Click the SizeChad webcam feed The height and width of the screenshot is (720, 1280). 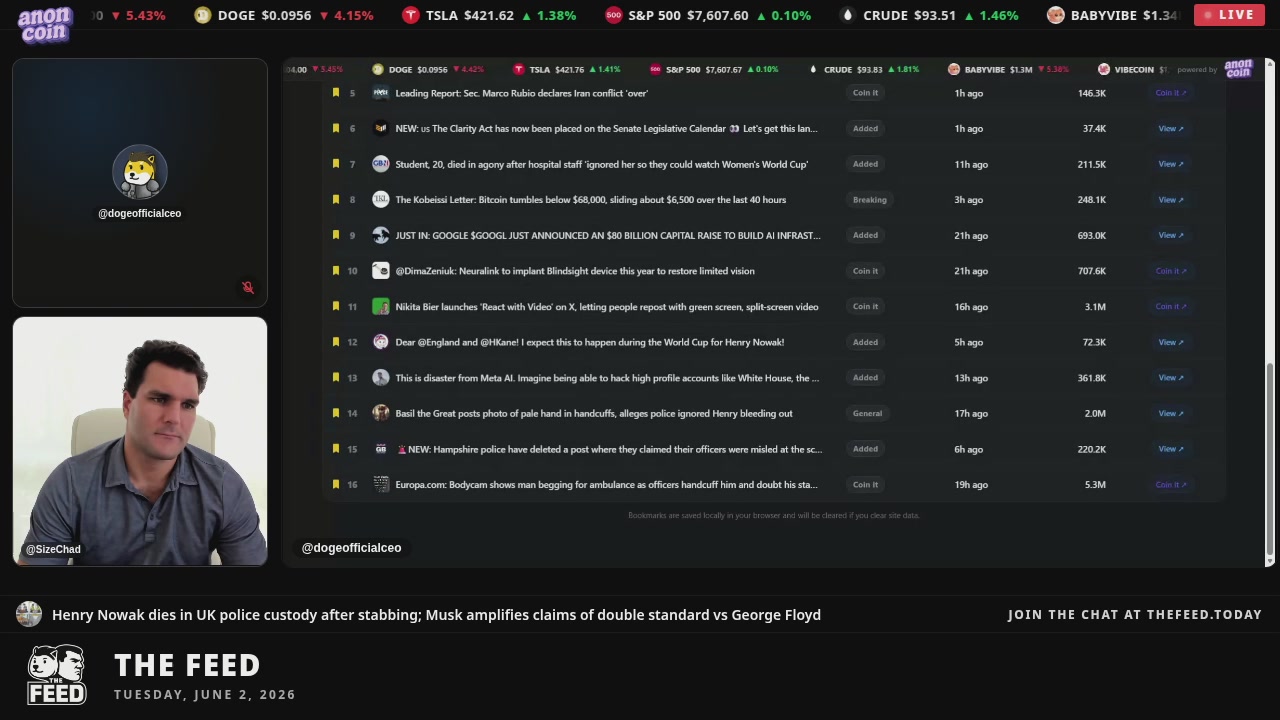click(140, 442)
